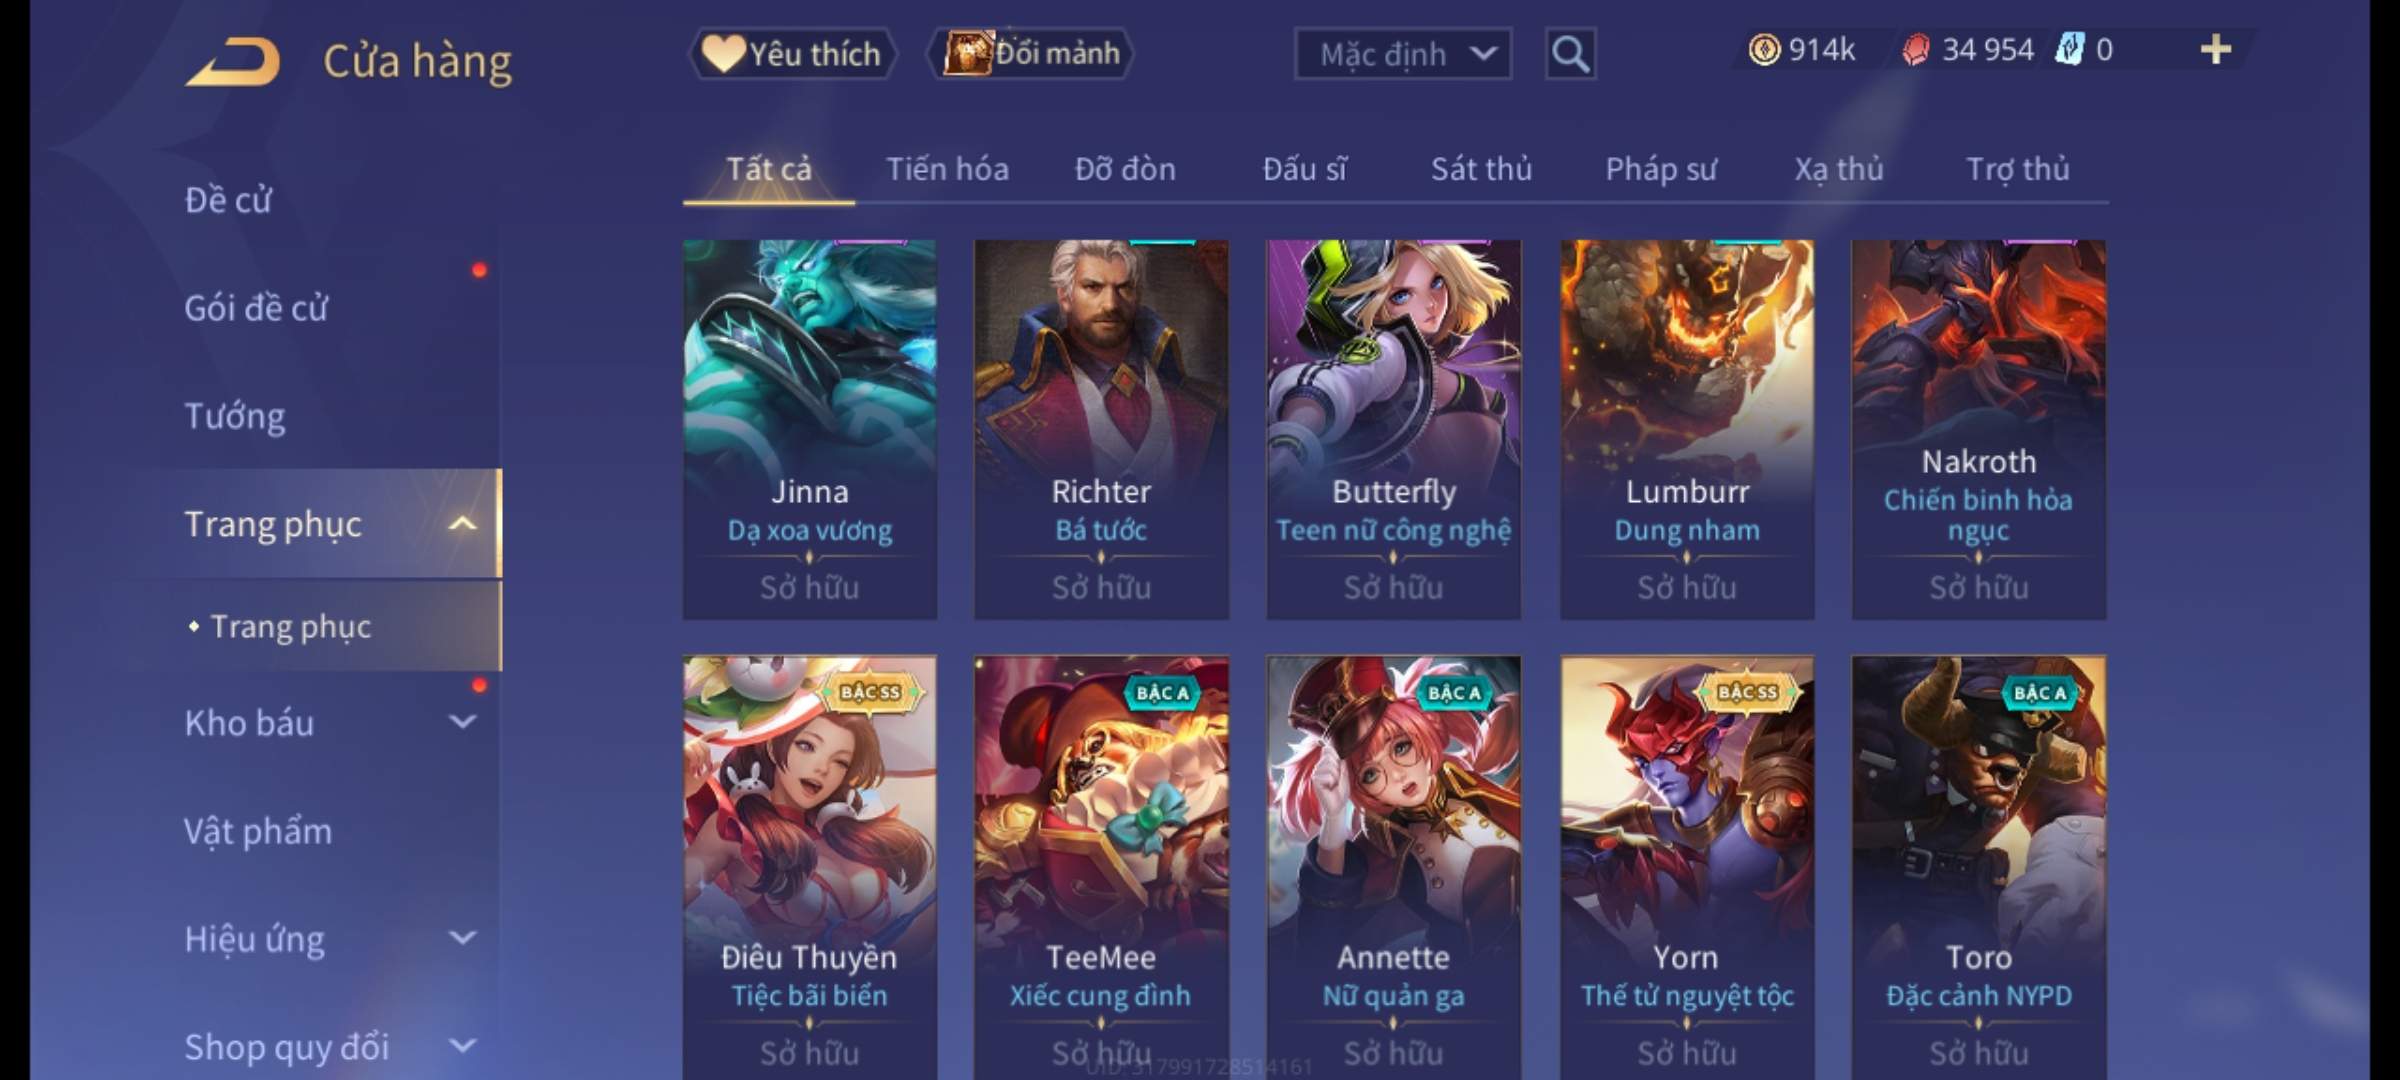Select Butterfly Teen nữ công nghệ skin card

(x=1393, y=429)
